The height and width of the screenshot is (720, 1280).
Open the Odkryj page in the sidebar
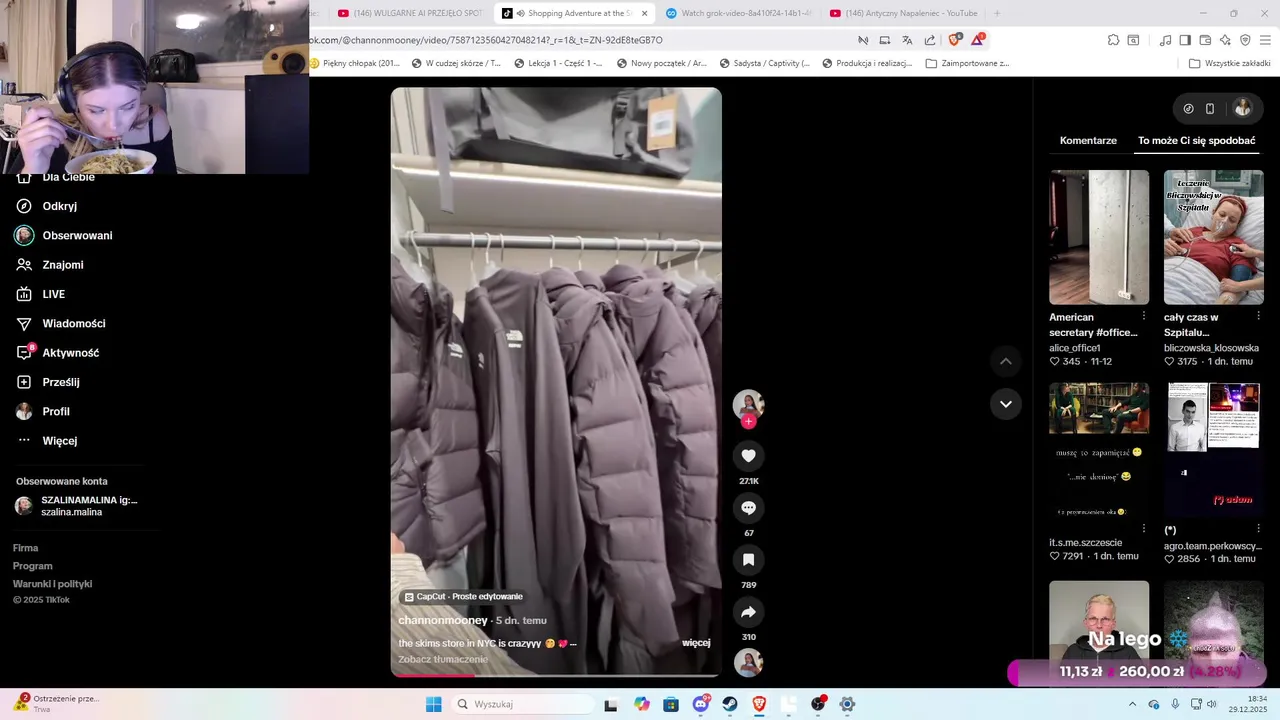(x=60, y=206)
